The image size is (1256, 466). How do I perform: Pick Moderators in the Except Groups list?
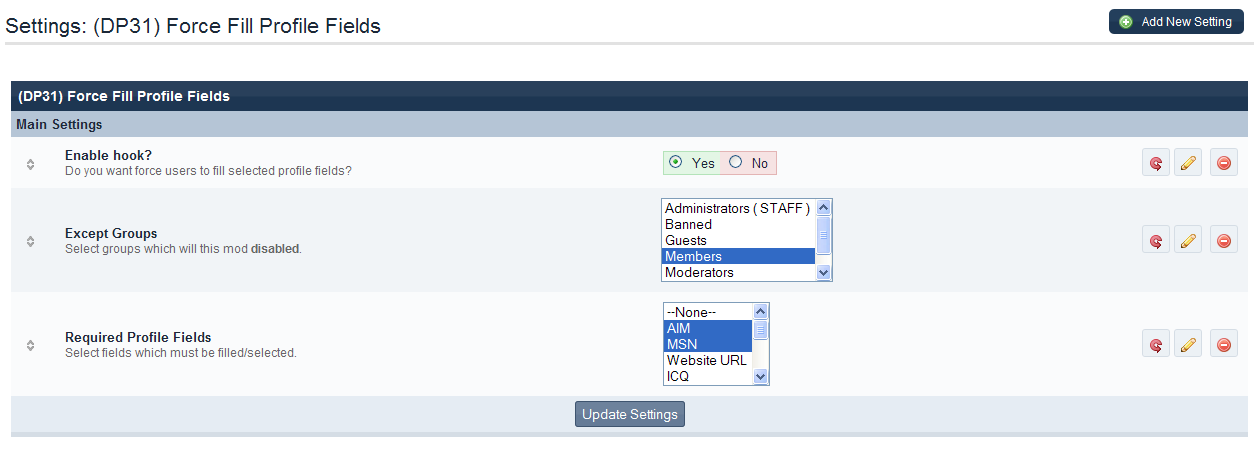click(699, 273)
